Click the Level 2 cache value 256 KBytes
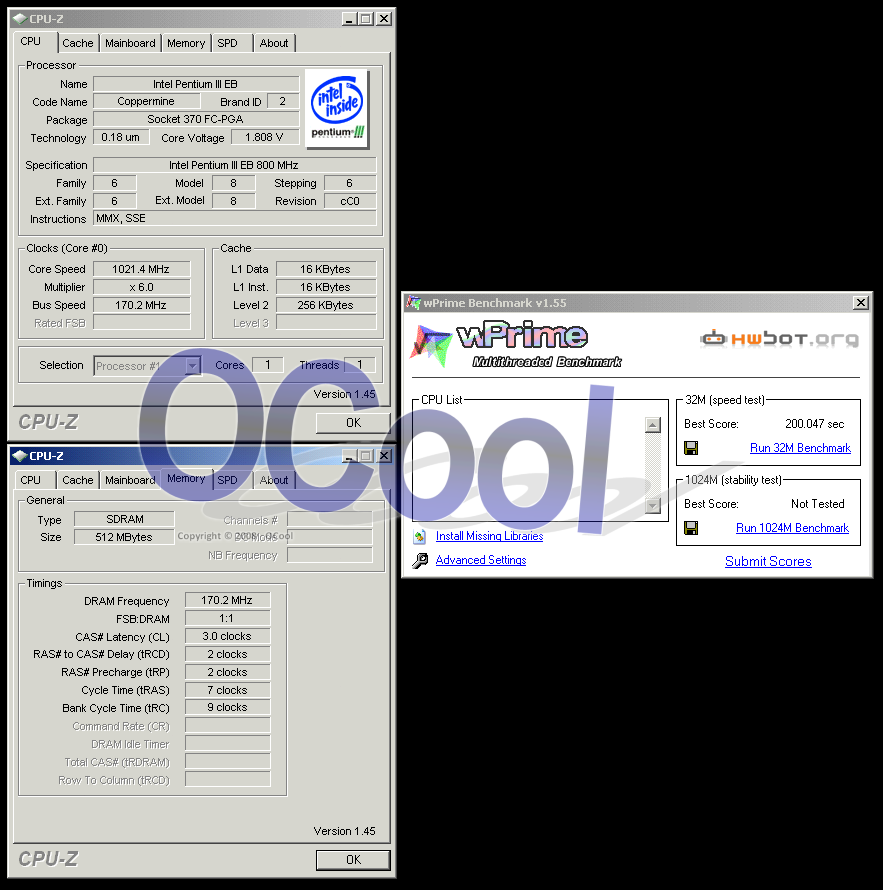Image resolution: width=883 pixels, height=890 pixels. coord(326,305)
